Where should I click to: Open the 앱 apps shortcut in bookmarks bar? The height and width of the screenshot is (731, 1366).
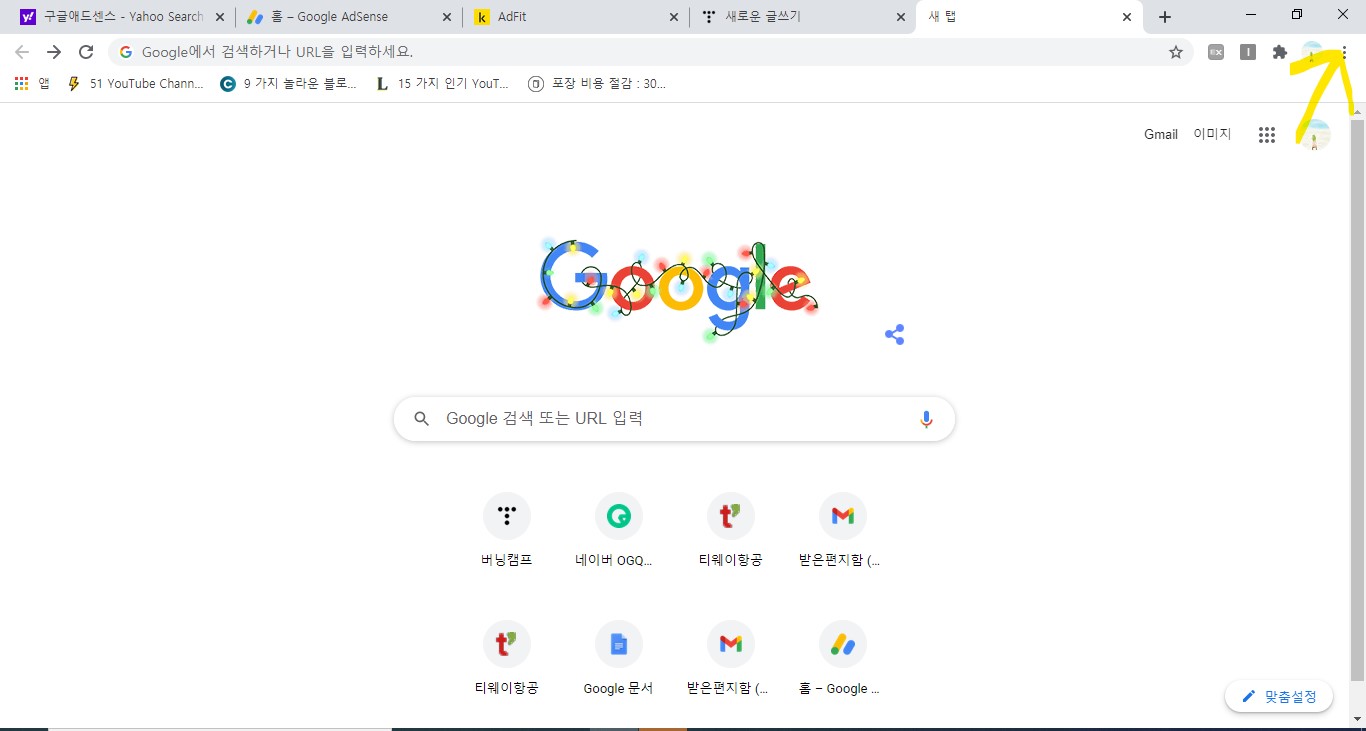coord(32,84)
